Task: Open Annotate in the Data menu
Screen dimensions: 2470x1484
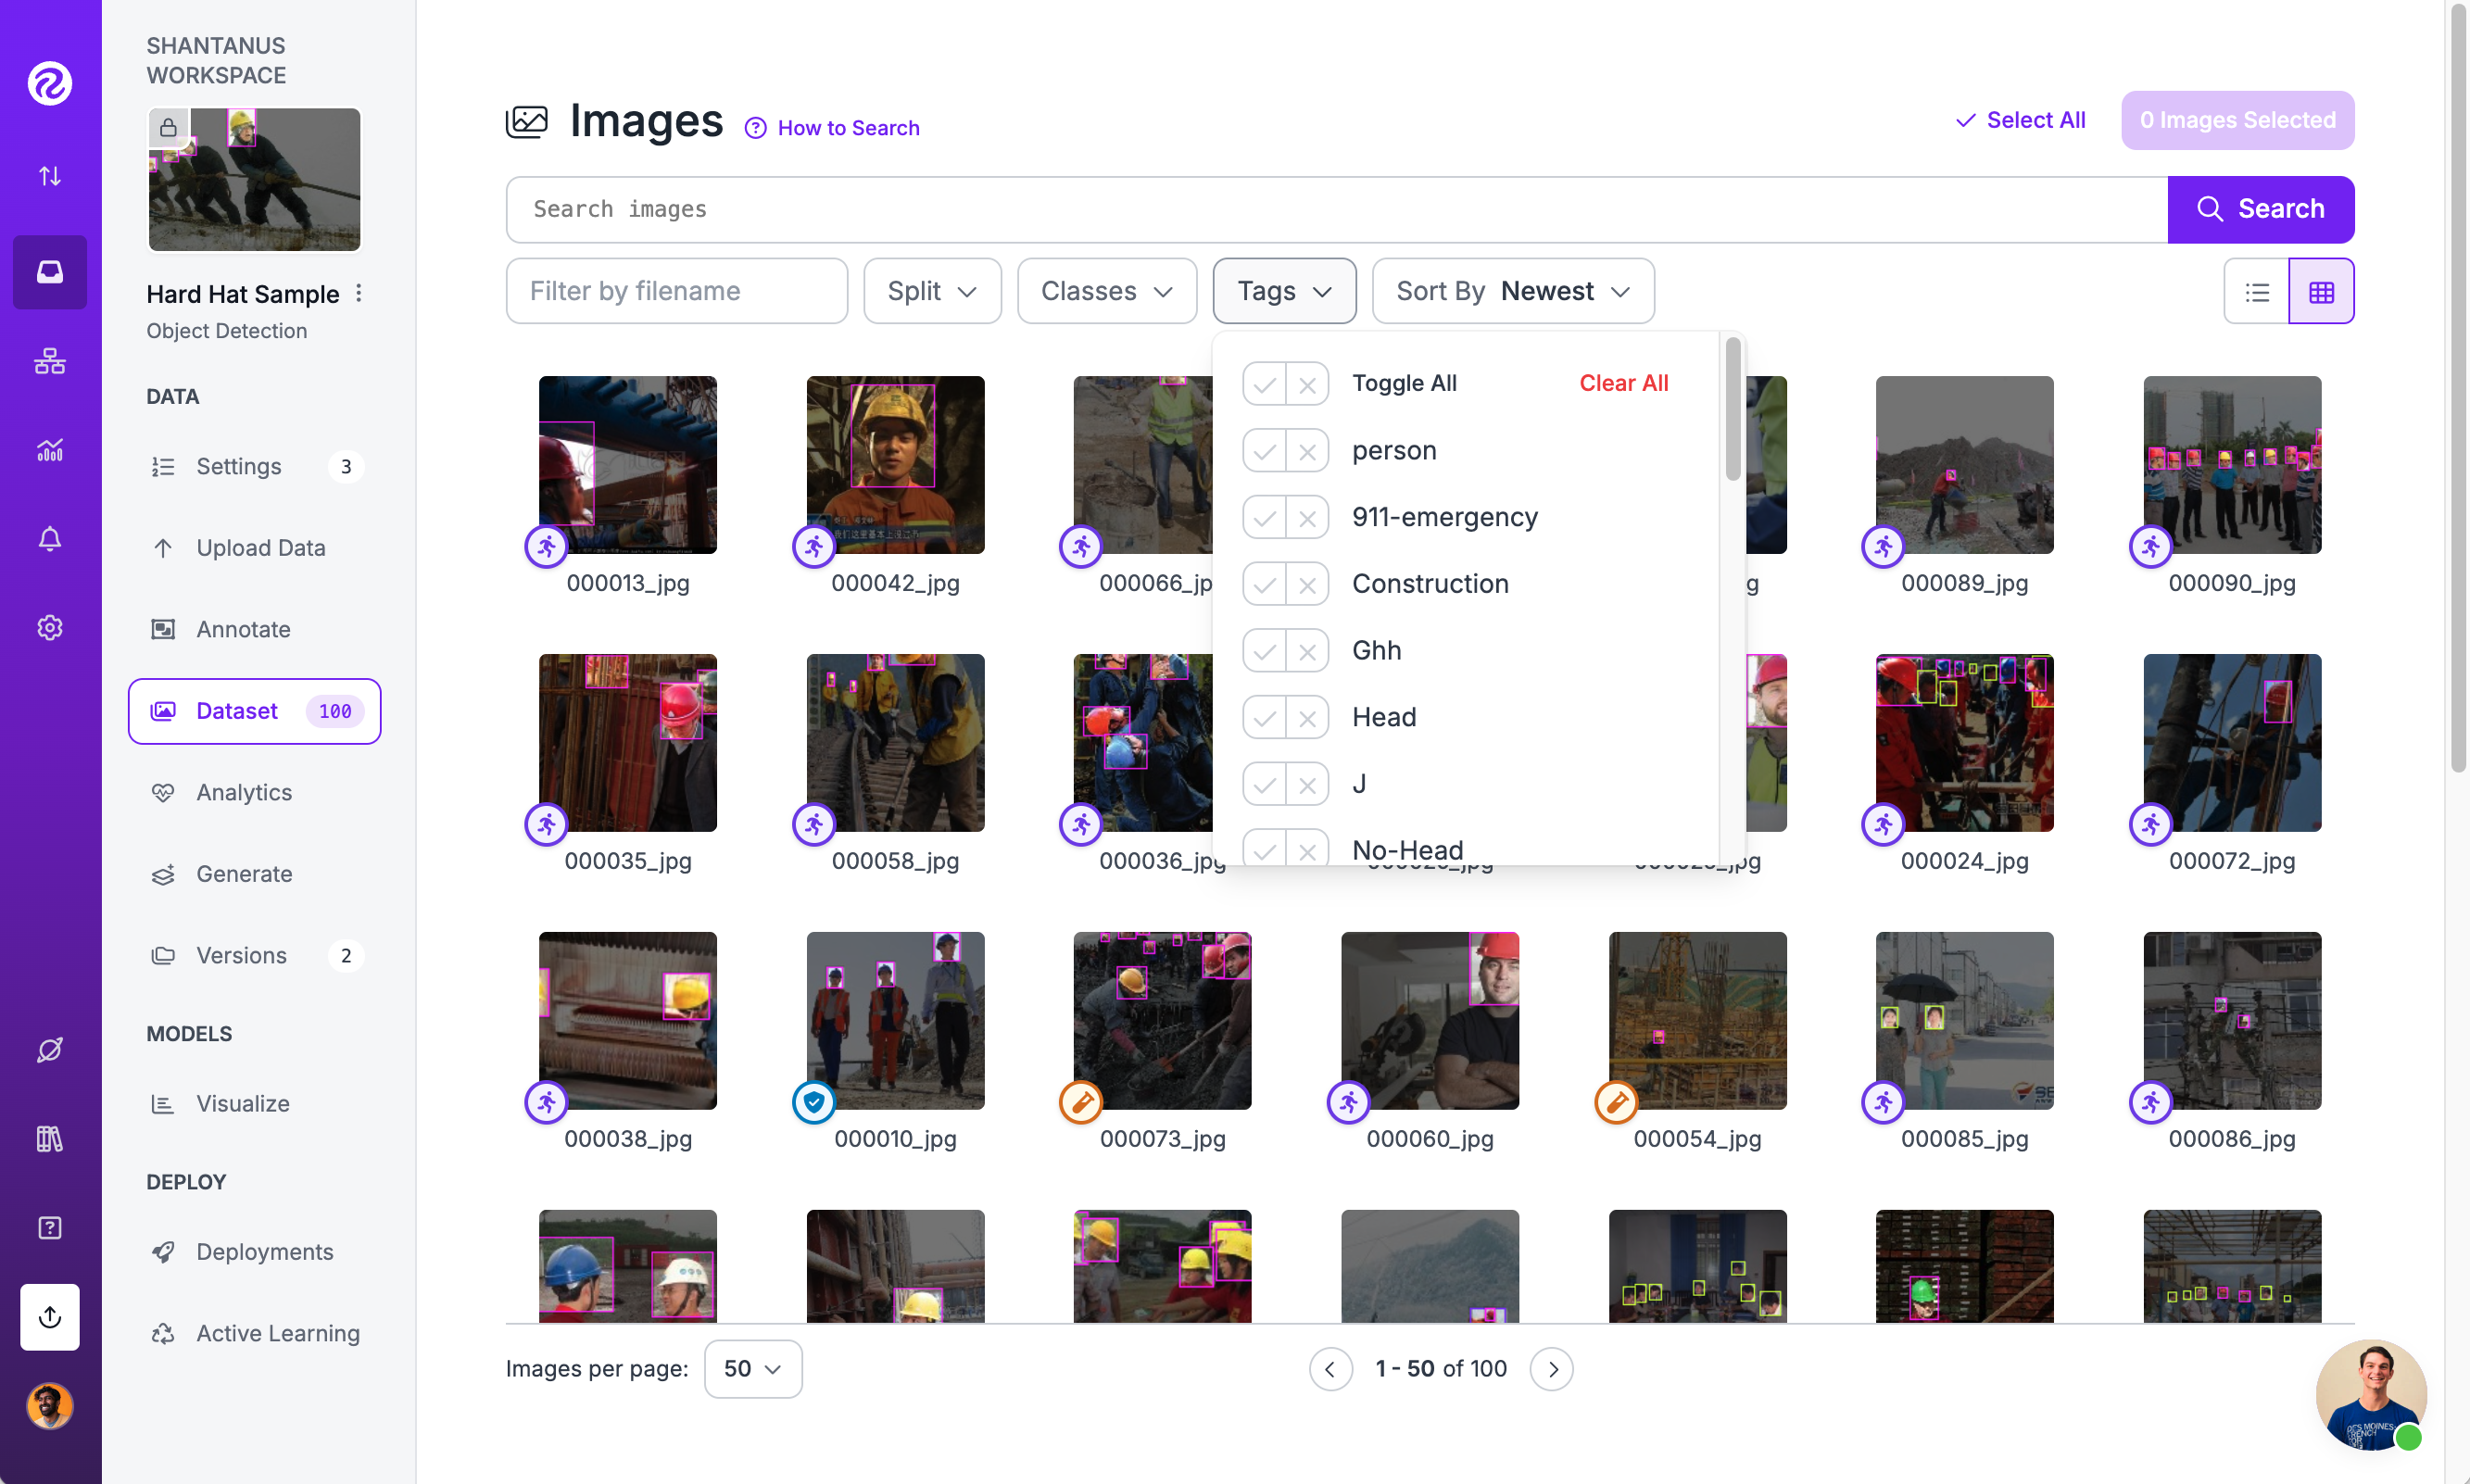Action: click(x=243, y=629)
